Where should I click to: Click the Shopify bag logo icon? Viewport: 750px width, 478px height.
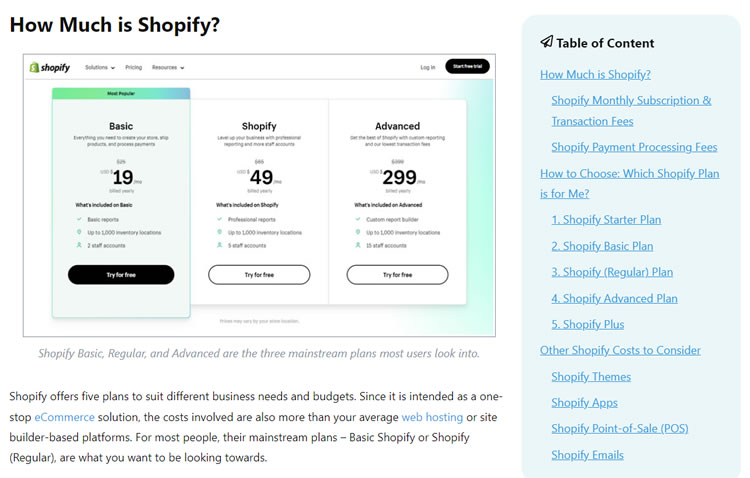[x=34, y=67]
